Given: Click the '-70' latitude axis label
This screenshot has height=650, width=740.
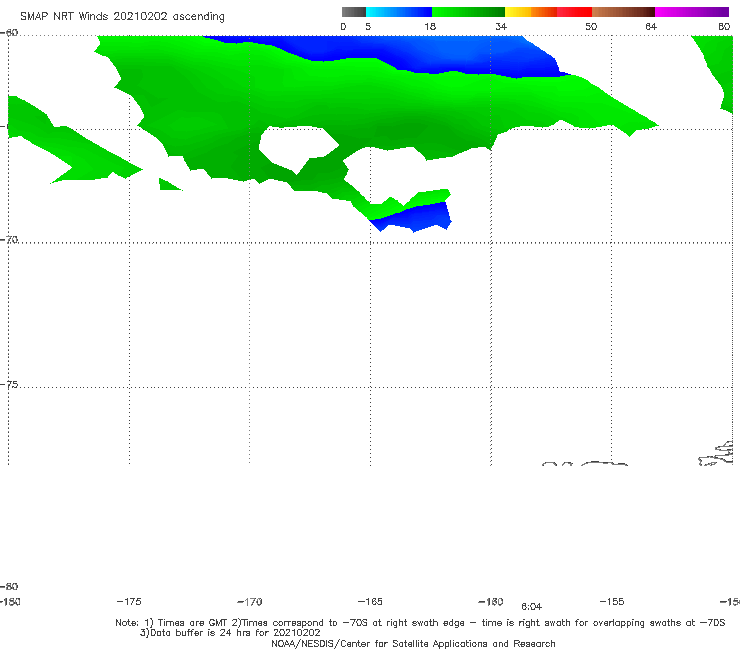Looking at the screenshot, I should pos(9,239).
